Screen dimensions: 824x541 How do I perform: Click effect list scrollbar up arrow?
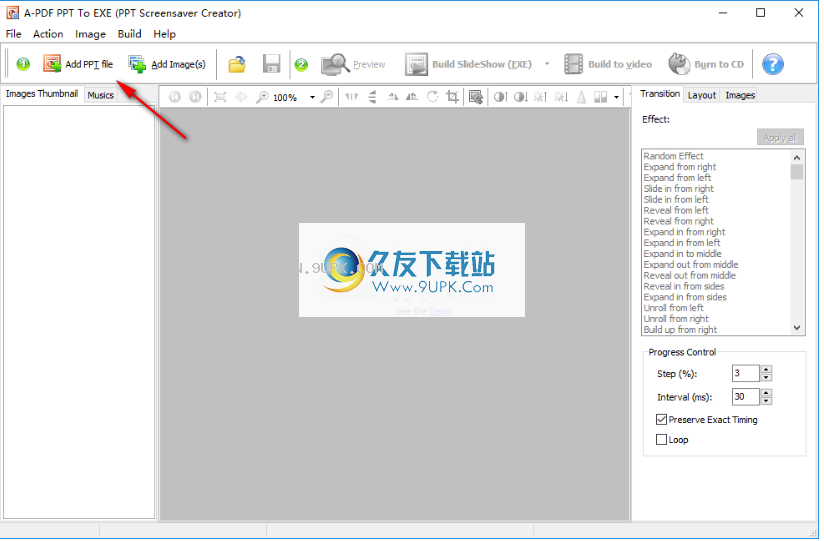click(x=797, y=158)
